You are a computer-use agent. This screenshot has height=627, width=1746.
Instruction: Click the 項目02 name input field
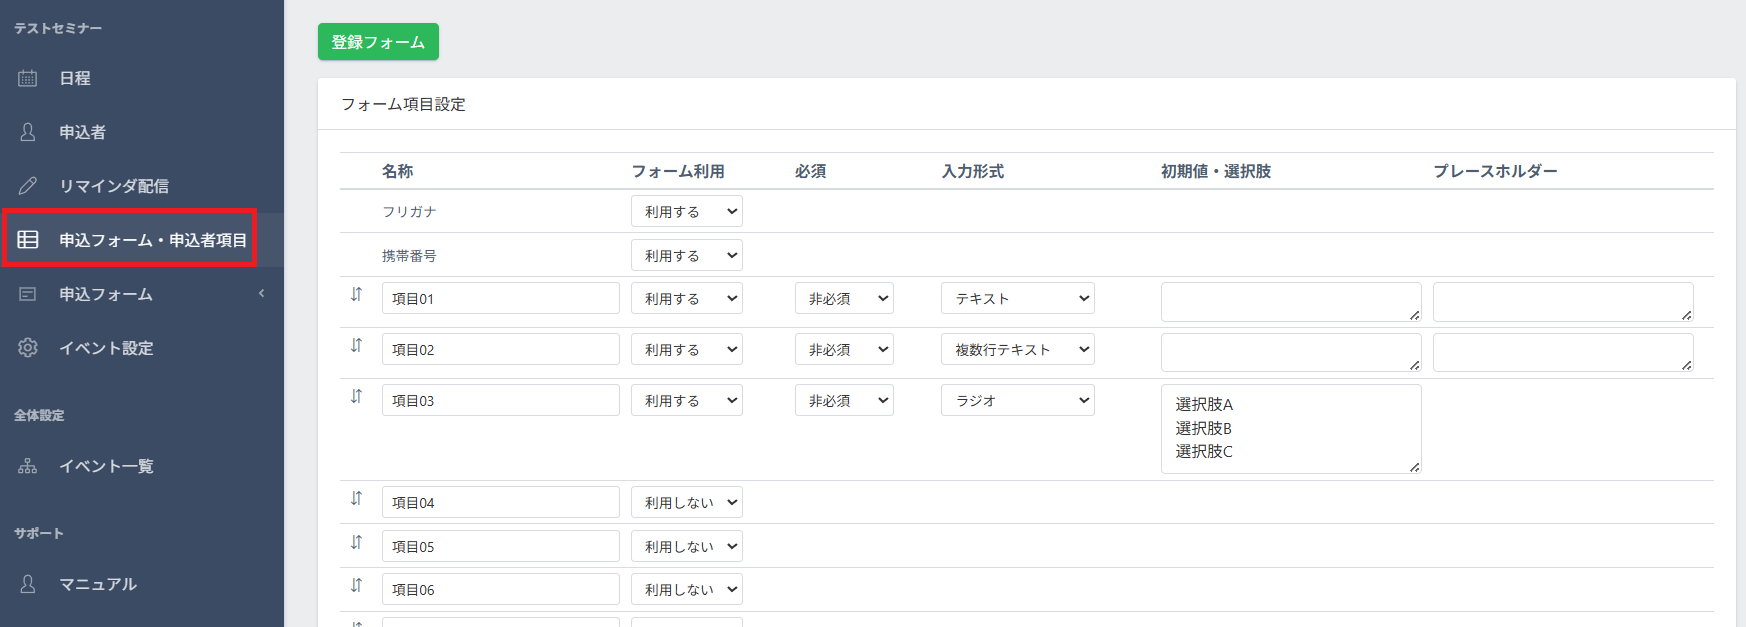click(x=500, y=350)
